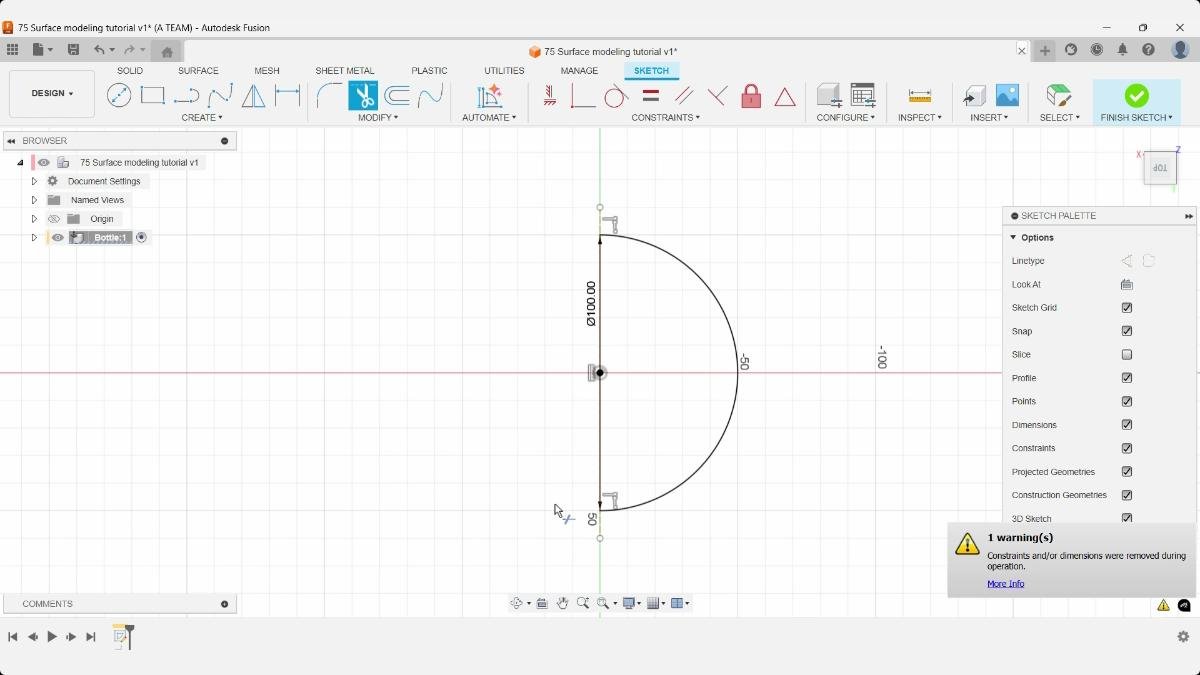Toggle Sketch Grid checkbox

1127,308
